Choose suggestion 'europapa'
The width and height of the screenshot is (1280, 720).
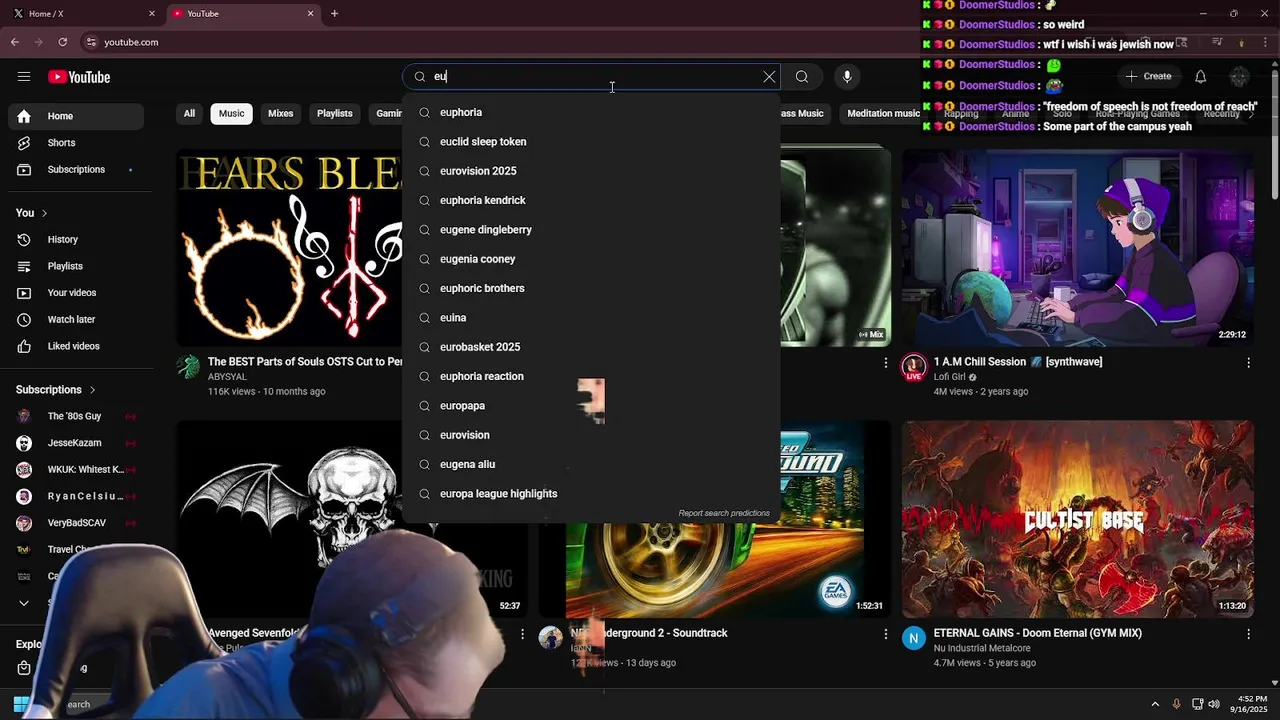click(x=591, y=406)
